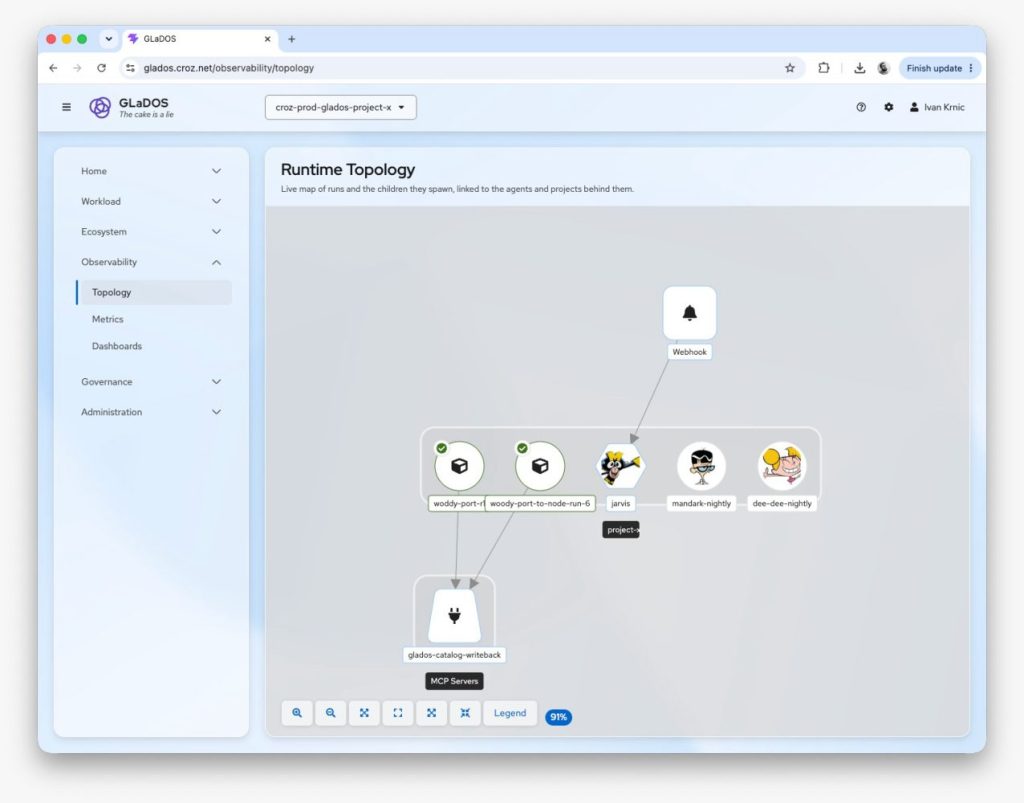The width and height of the screenshot is (1024, 803).
Task: Open the settings gear icon
Action: (889, 107)
